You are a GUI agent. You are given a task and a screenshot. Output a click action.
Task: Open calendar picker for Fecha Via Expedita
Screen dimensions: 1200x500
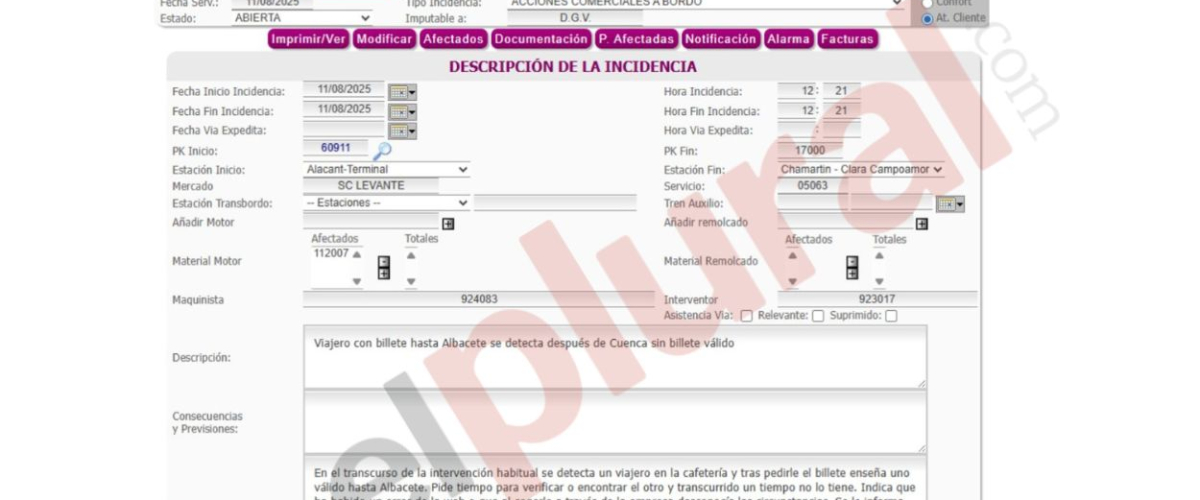401,131
